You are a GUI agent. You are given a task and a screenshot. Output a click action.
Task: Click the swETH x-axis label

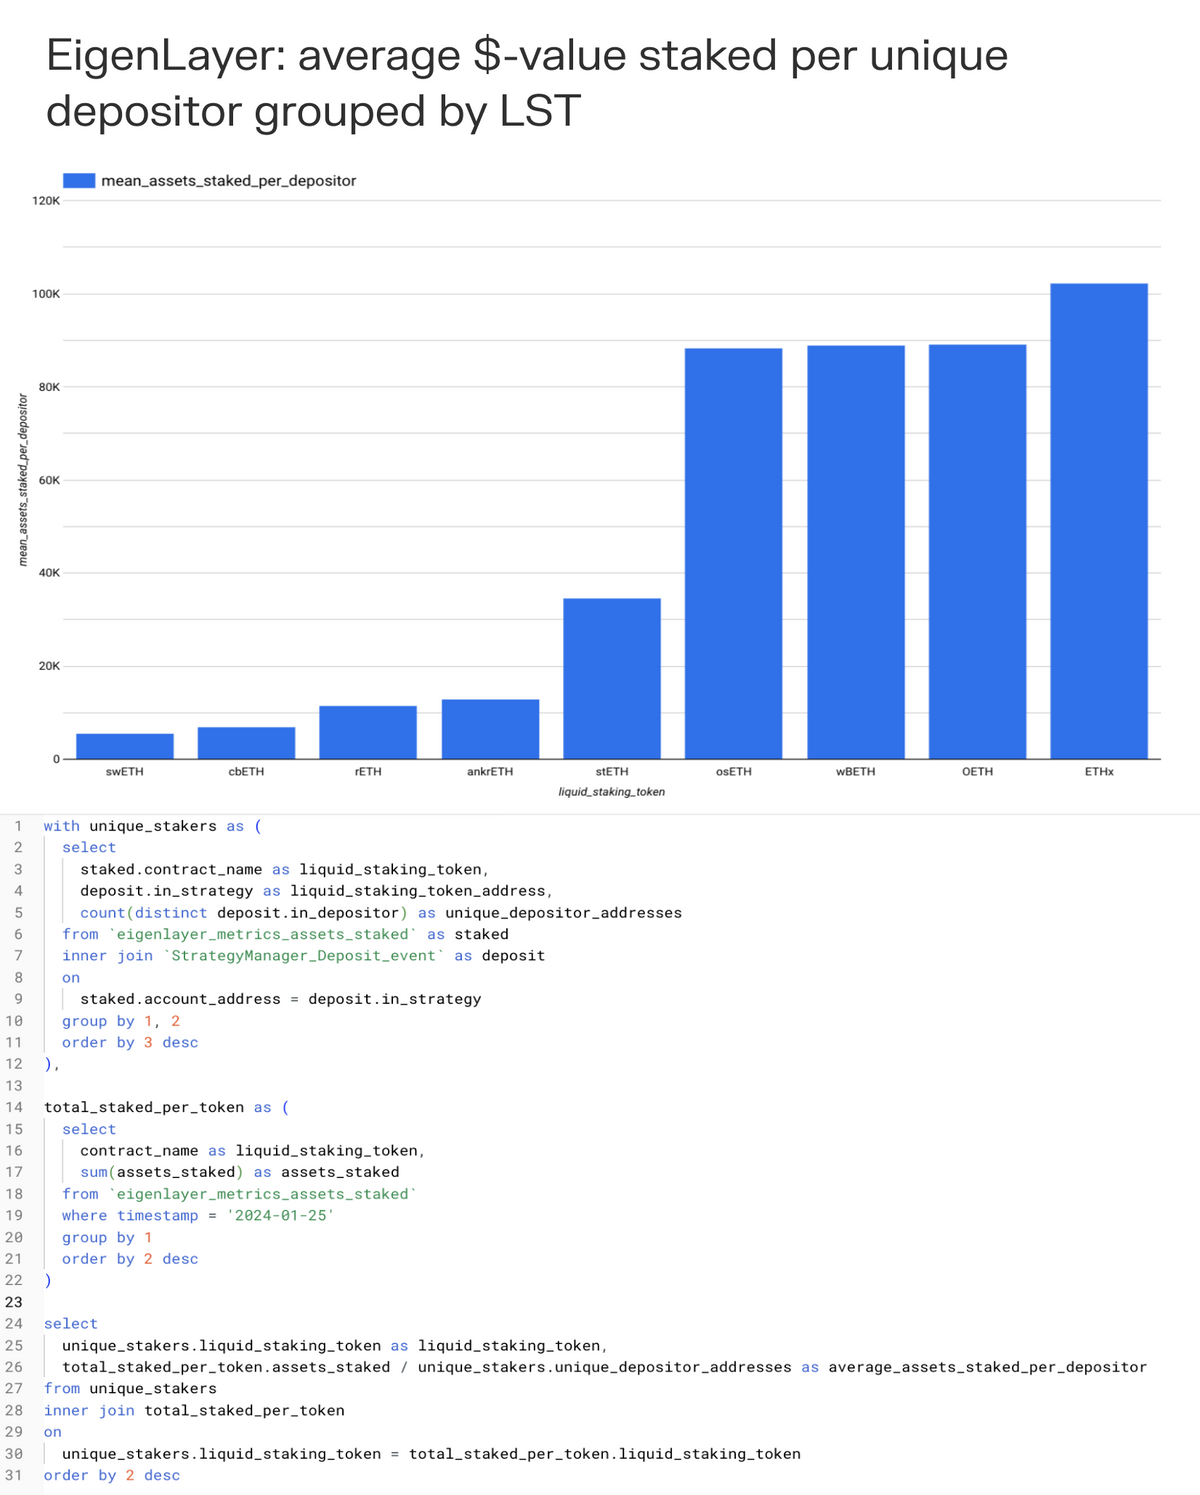[125, 772]
